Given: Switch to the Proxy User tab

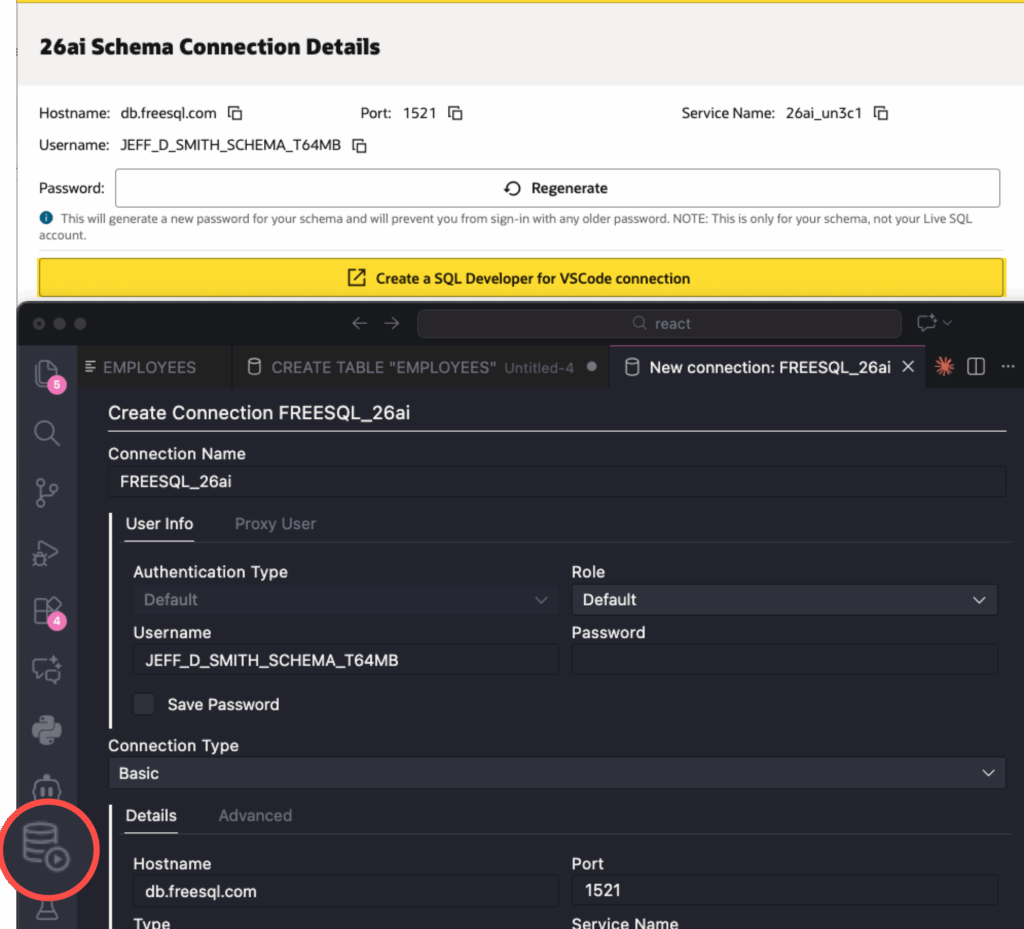Looking at the screenshot, I should [x=275, y=524].
